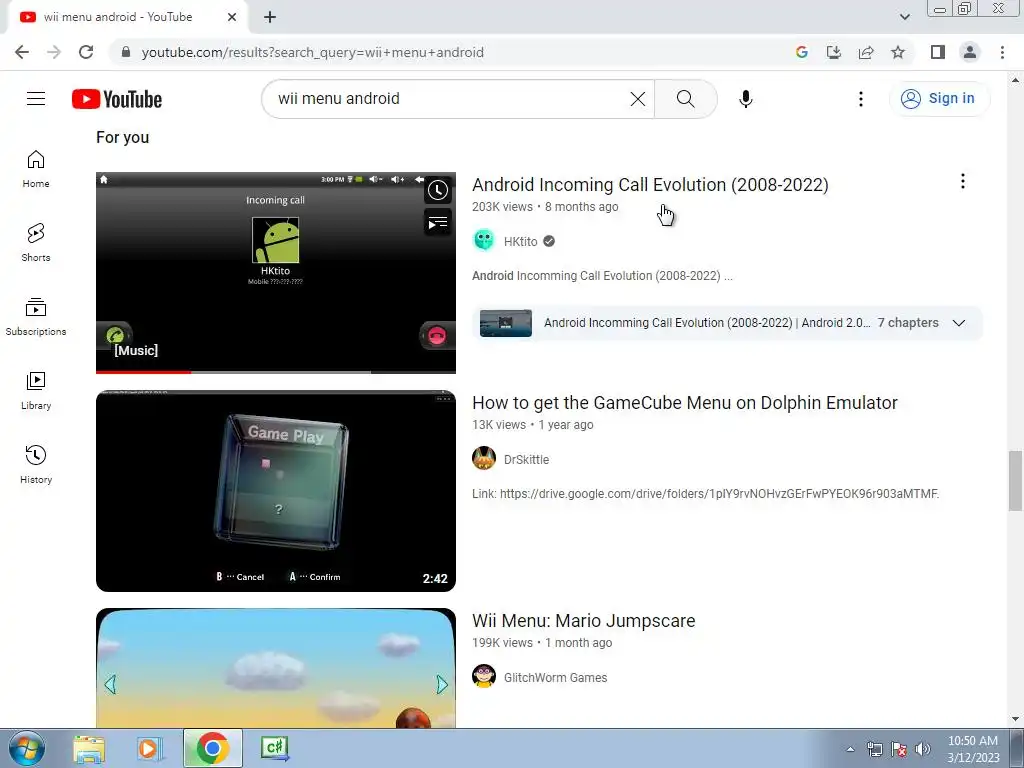Screen dimensions: 1024x768
Task: Open Windows Media Player from the taskbar
Action: coord(150,748)
